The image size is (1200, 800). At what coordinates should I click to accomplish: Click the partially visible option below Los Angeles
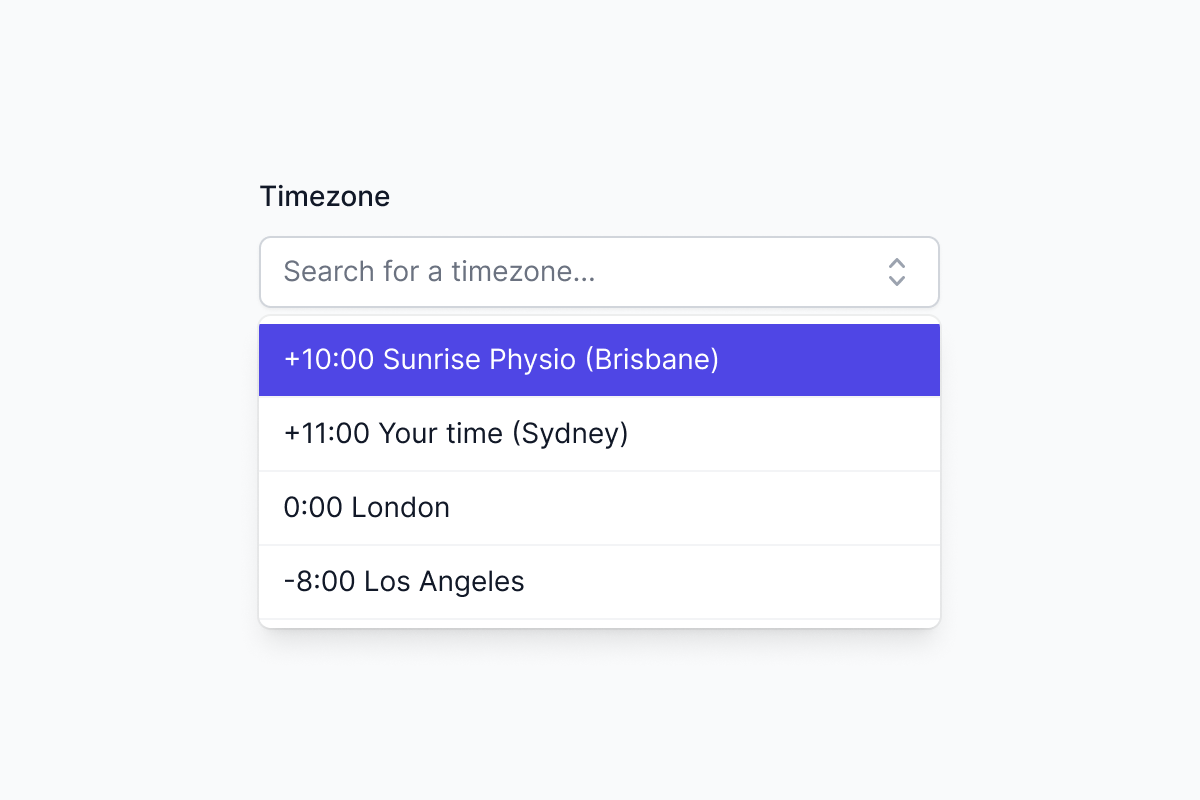[598, 624]
